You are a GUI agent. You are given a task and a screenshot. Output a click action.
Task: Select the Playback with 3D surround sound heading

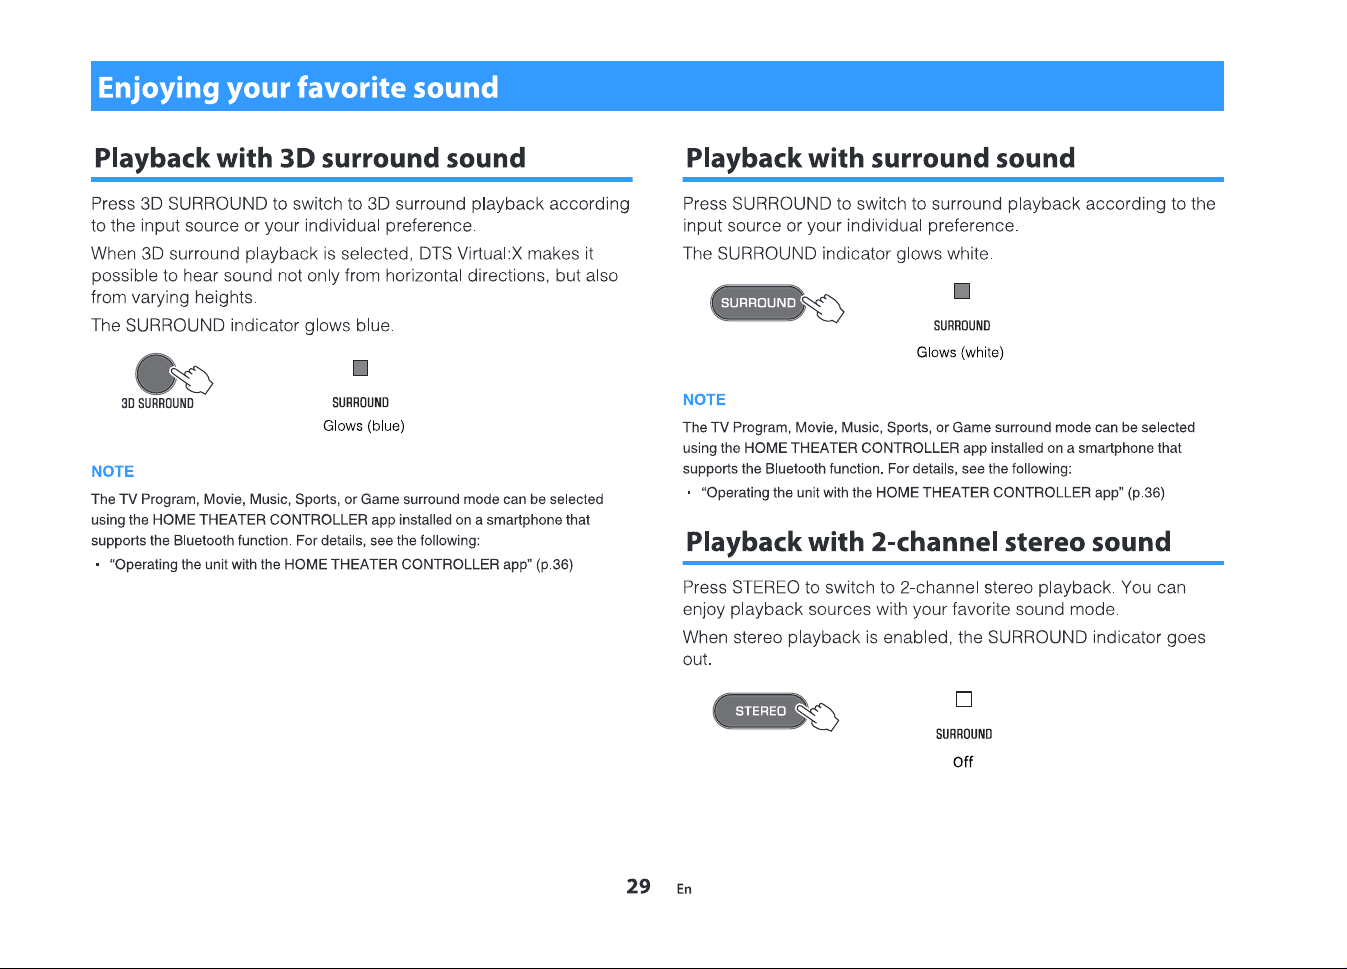click(x=310, y=158)
